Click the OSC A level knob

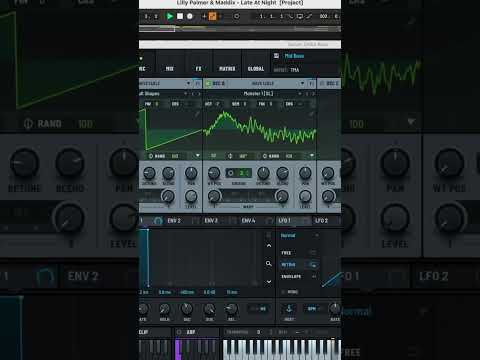(191, 196)
